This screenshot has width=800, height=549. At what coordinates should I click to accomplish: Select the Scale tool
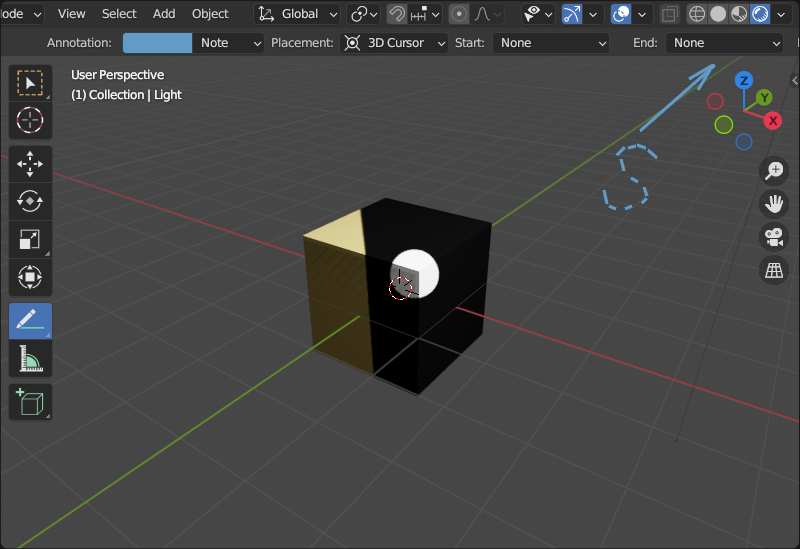(x=30, y=239)
